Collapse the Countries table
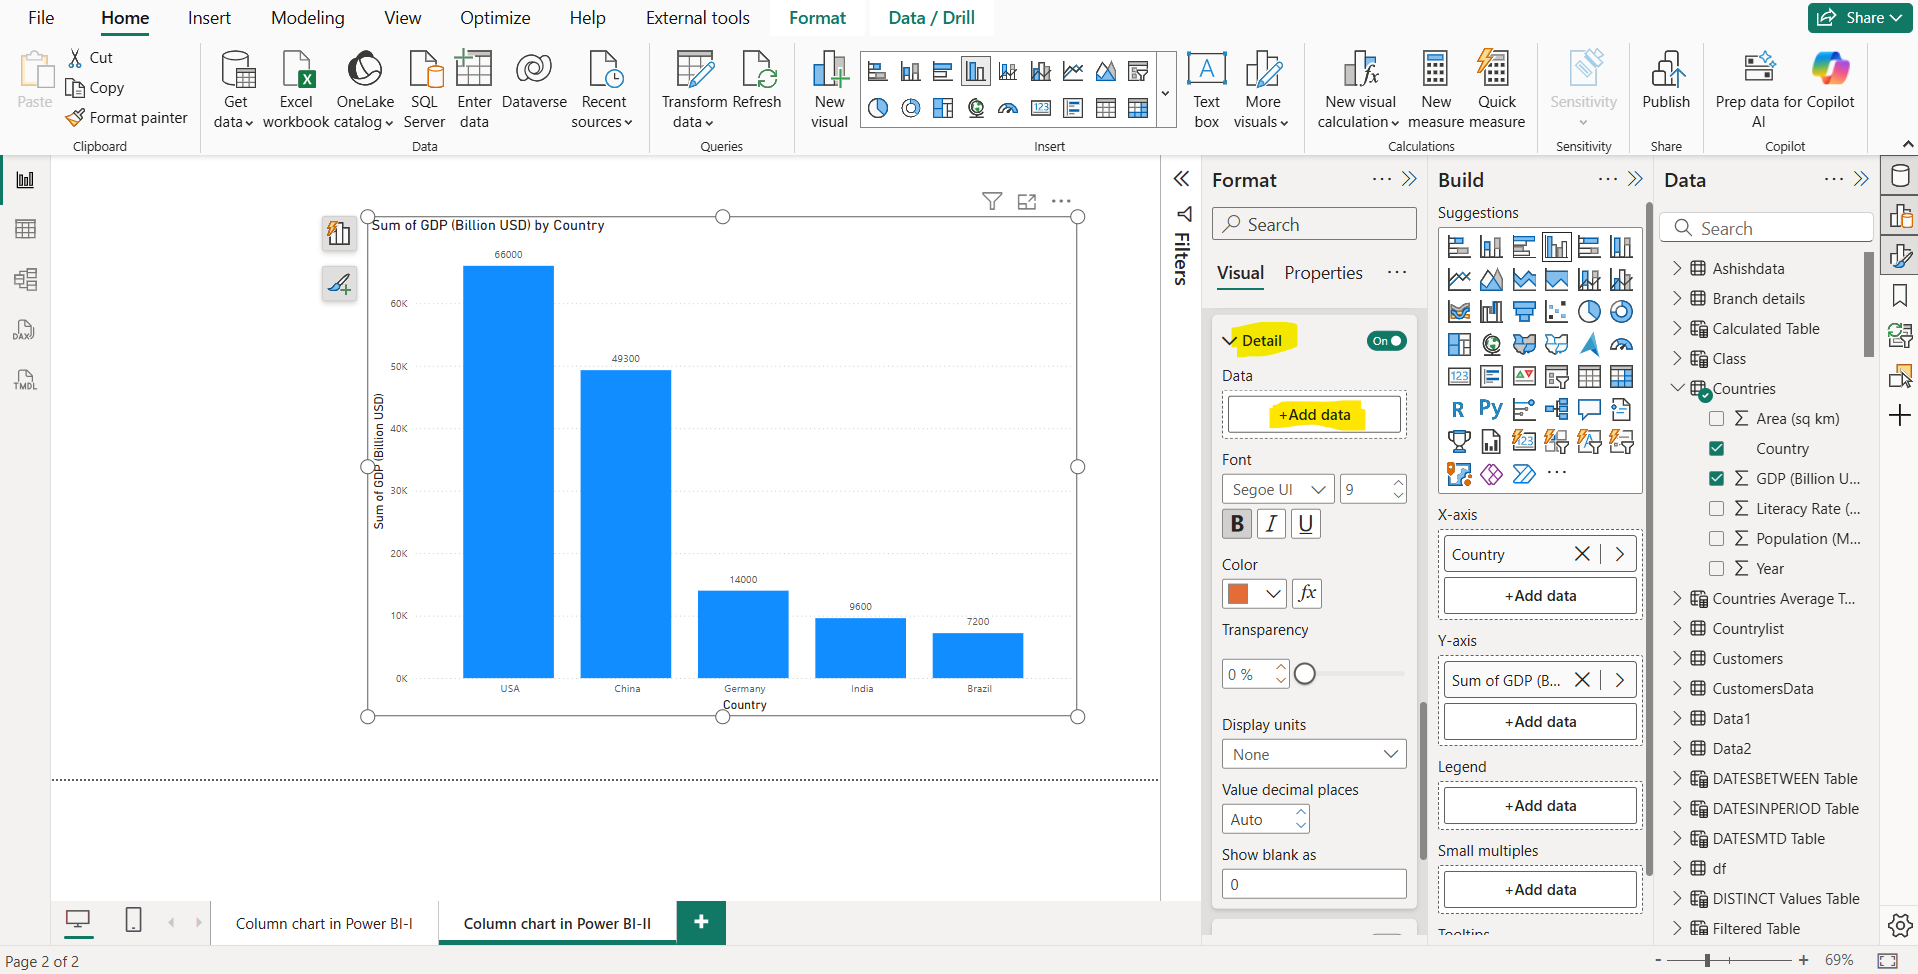This screenshot has width=1918, height=974. tap(1677, 388)
